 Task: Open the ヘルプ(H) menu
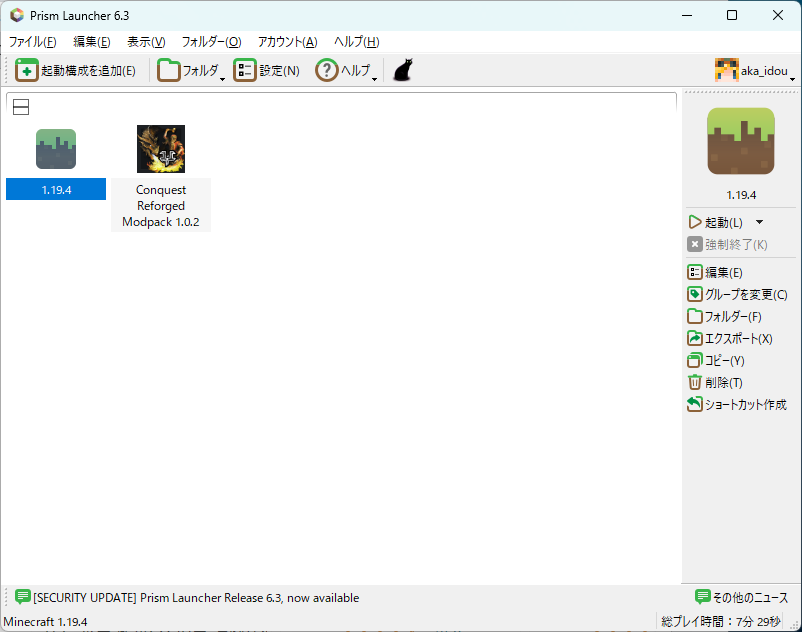click(357, 42)
